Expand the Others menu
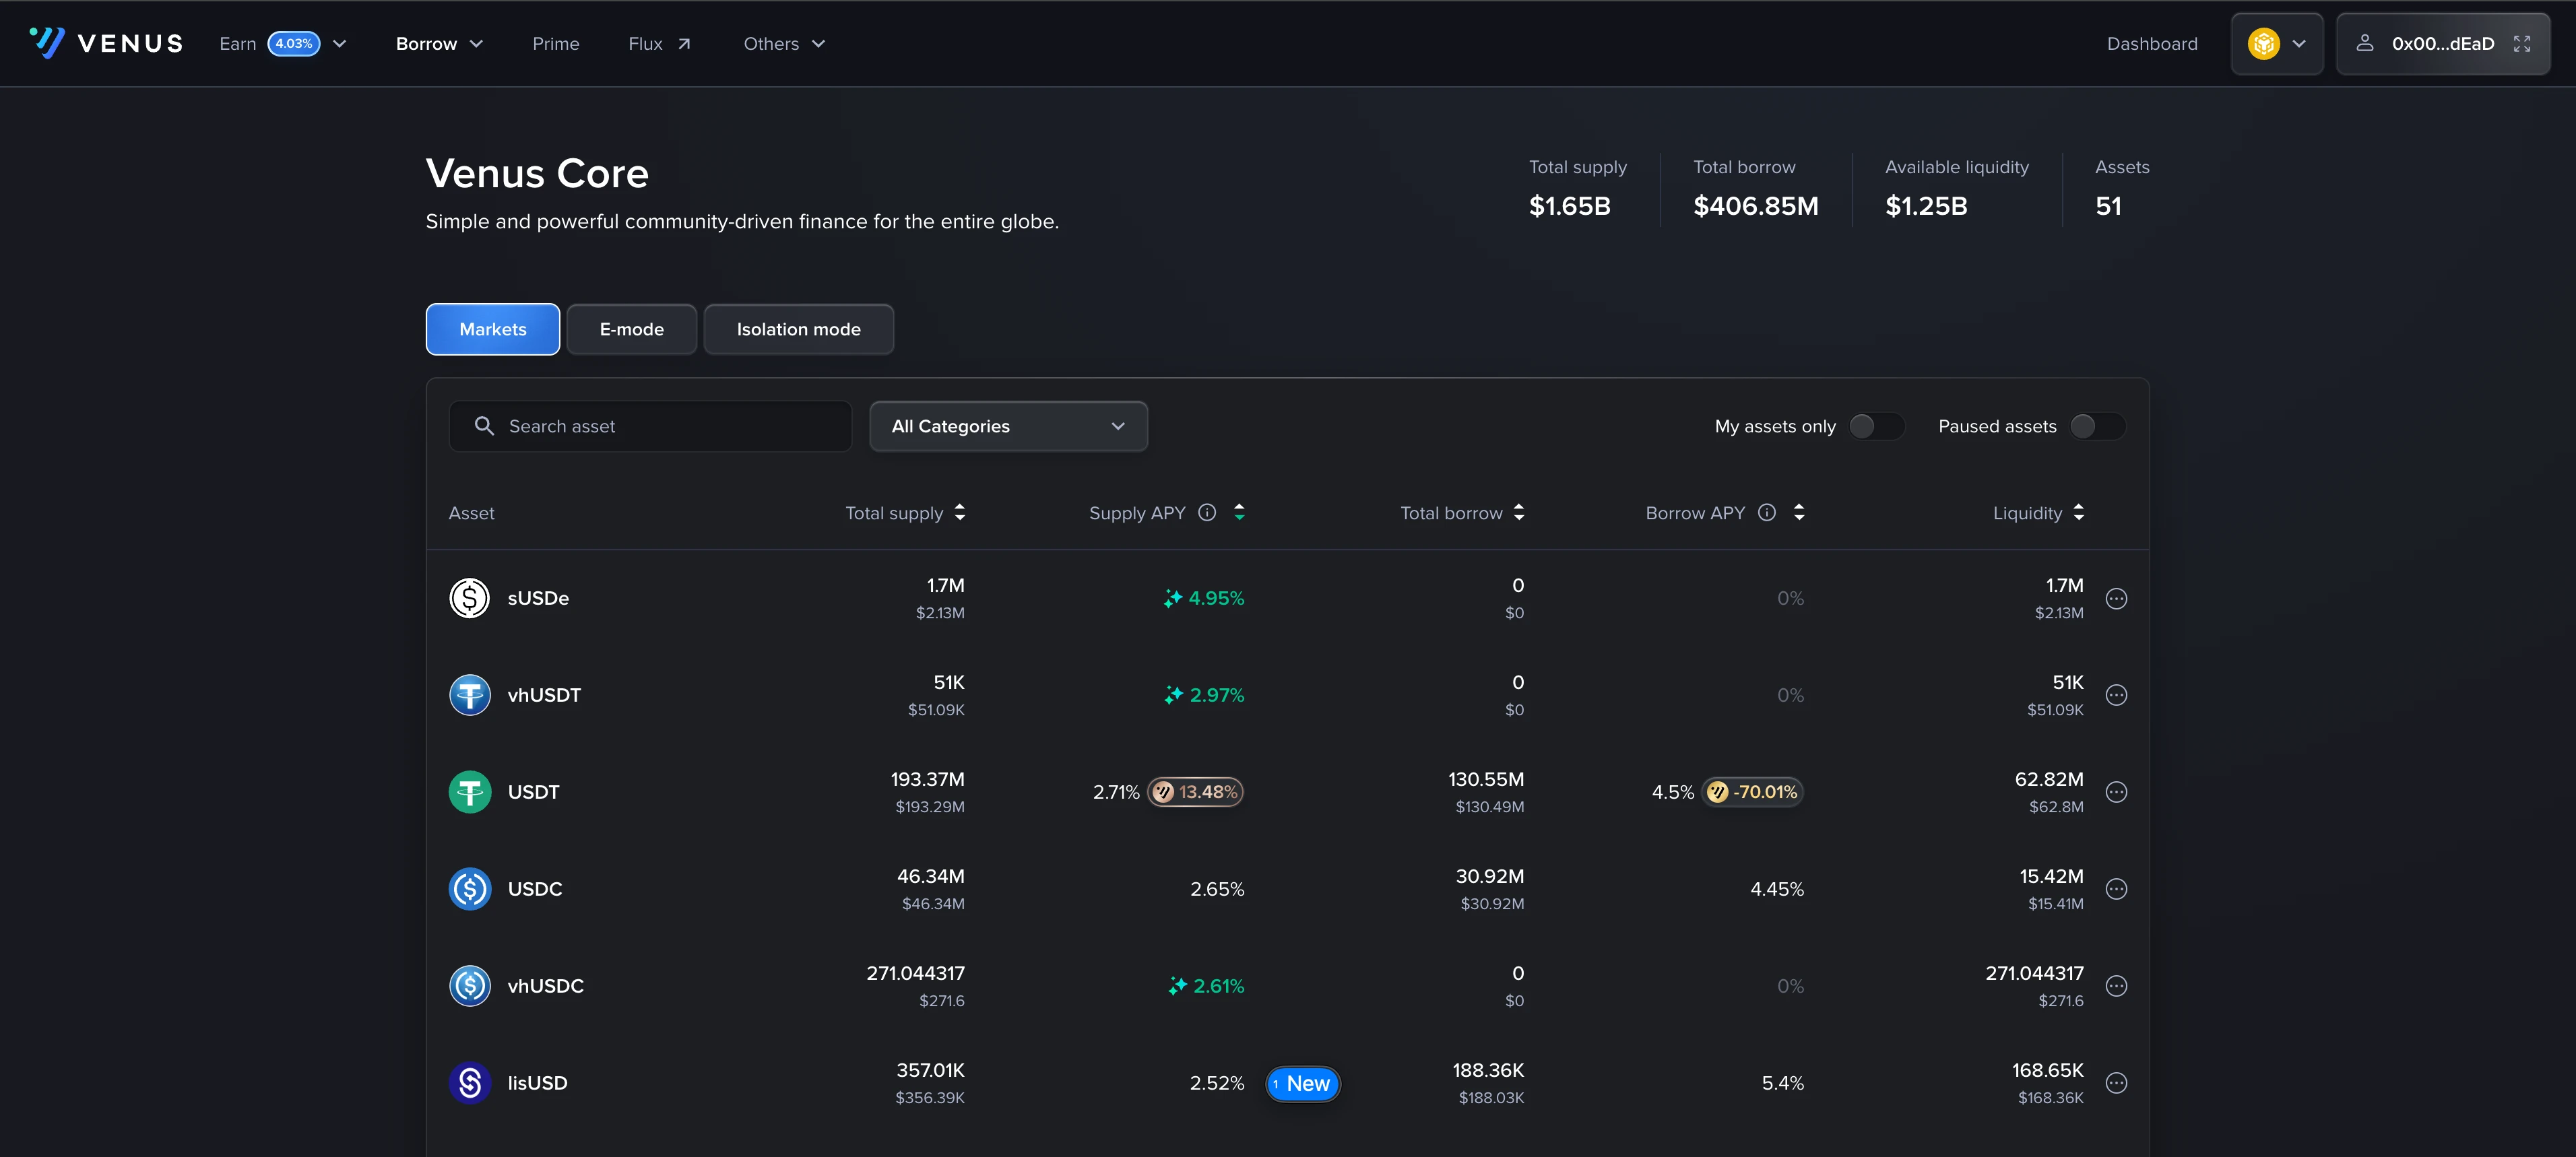 [x=784, y=43]
